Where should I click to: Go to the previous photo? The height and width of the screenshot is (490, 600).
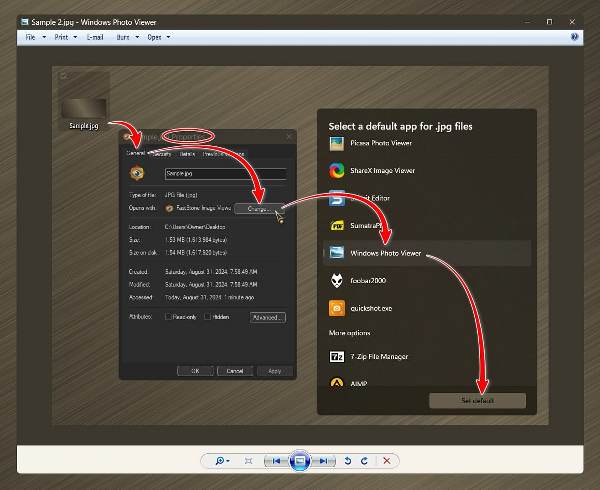point(276,461)
